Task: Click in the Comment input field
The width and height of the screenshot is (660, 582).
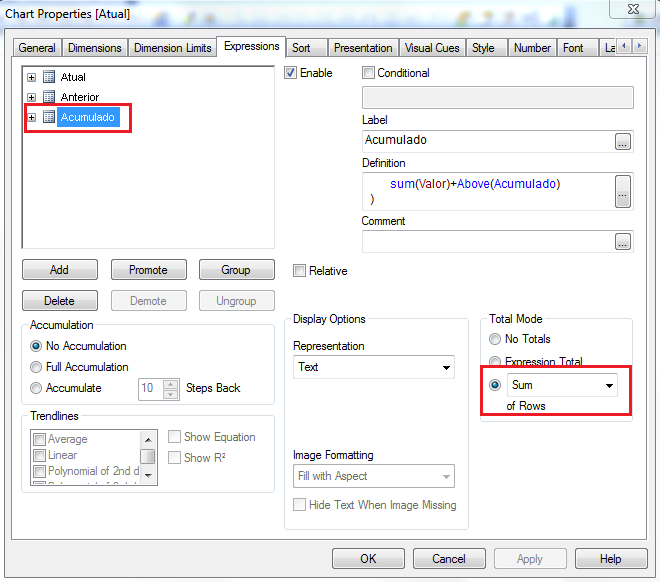Action: coord(488,242)
